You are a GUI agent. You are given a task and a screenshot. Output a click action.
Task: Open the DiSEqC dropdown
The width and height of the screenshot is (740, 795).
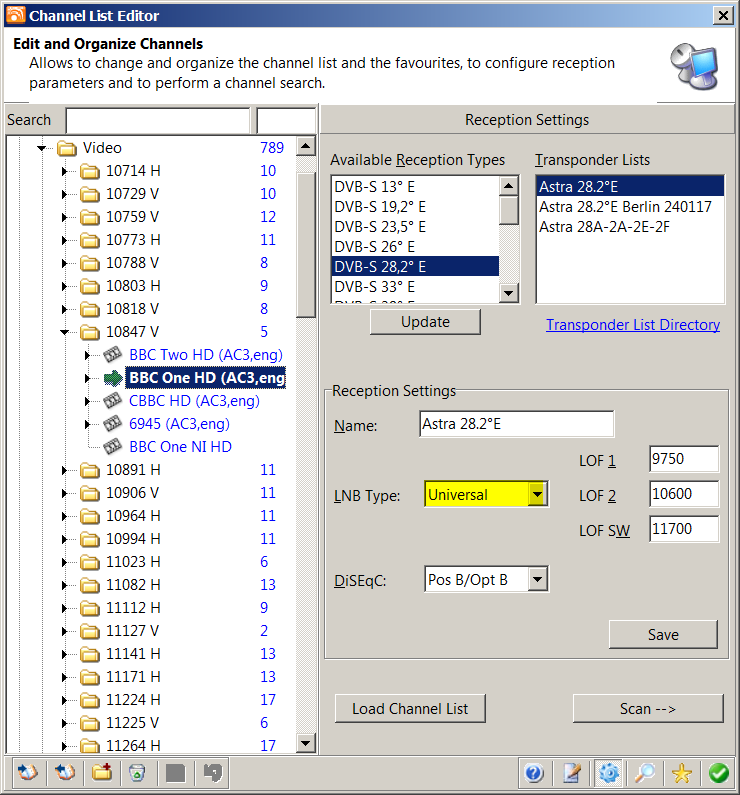coord(538,579)
